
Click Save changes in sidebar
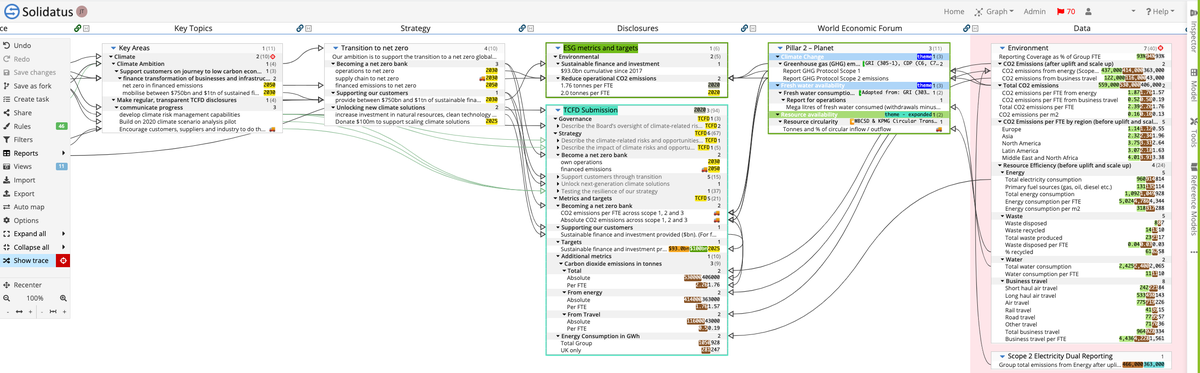pyautogui.click(x=35, y=72)
